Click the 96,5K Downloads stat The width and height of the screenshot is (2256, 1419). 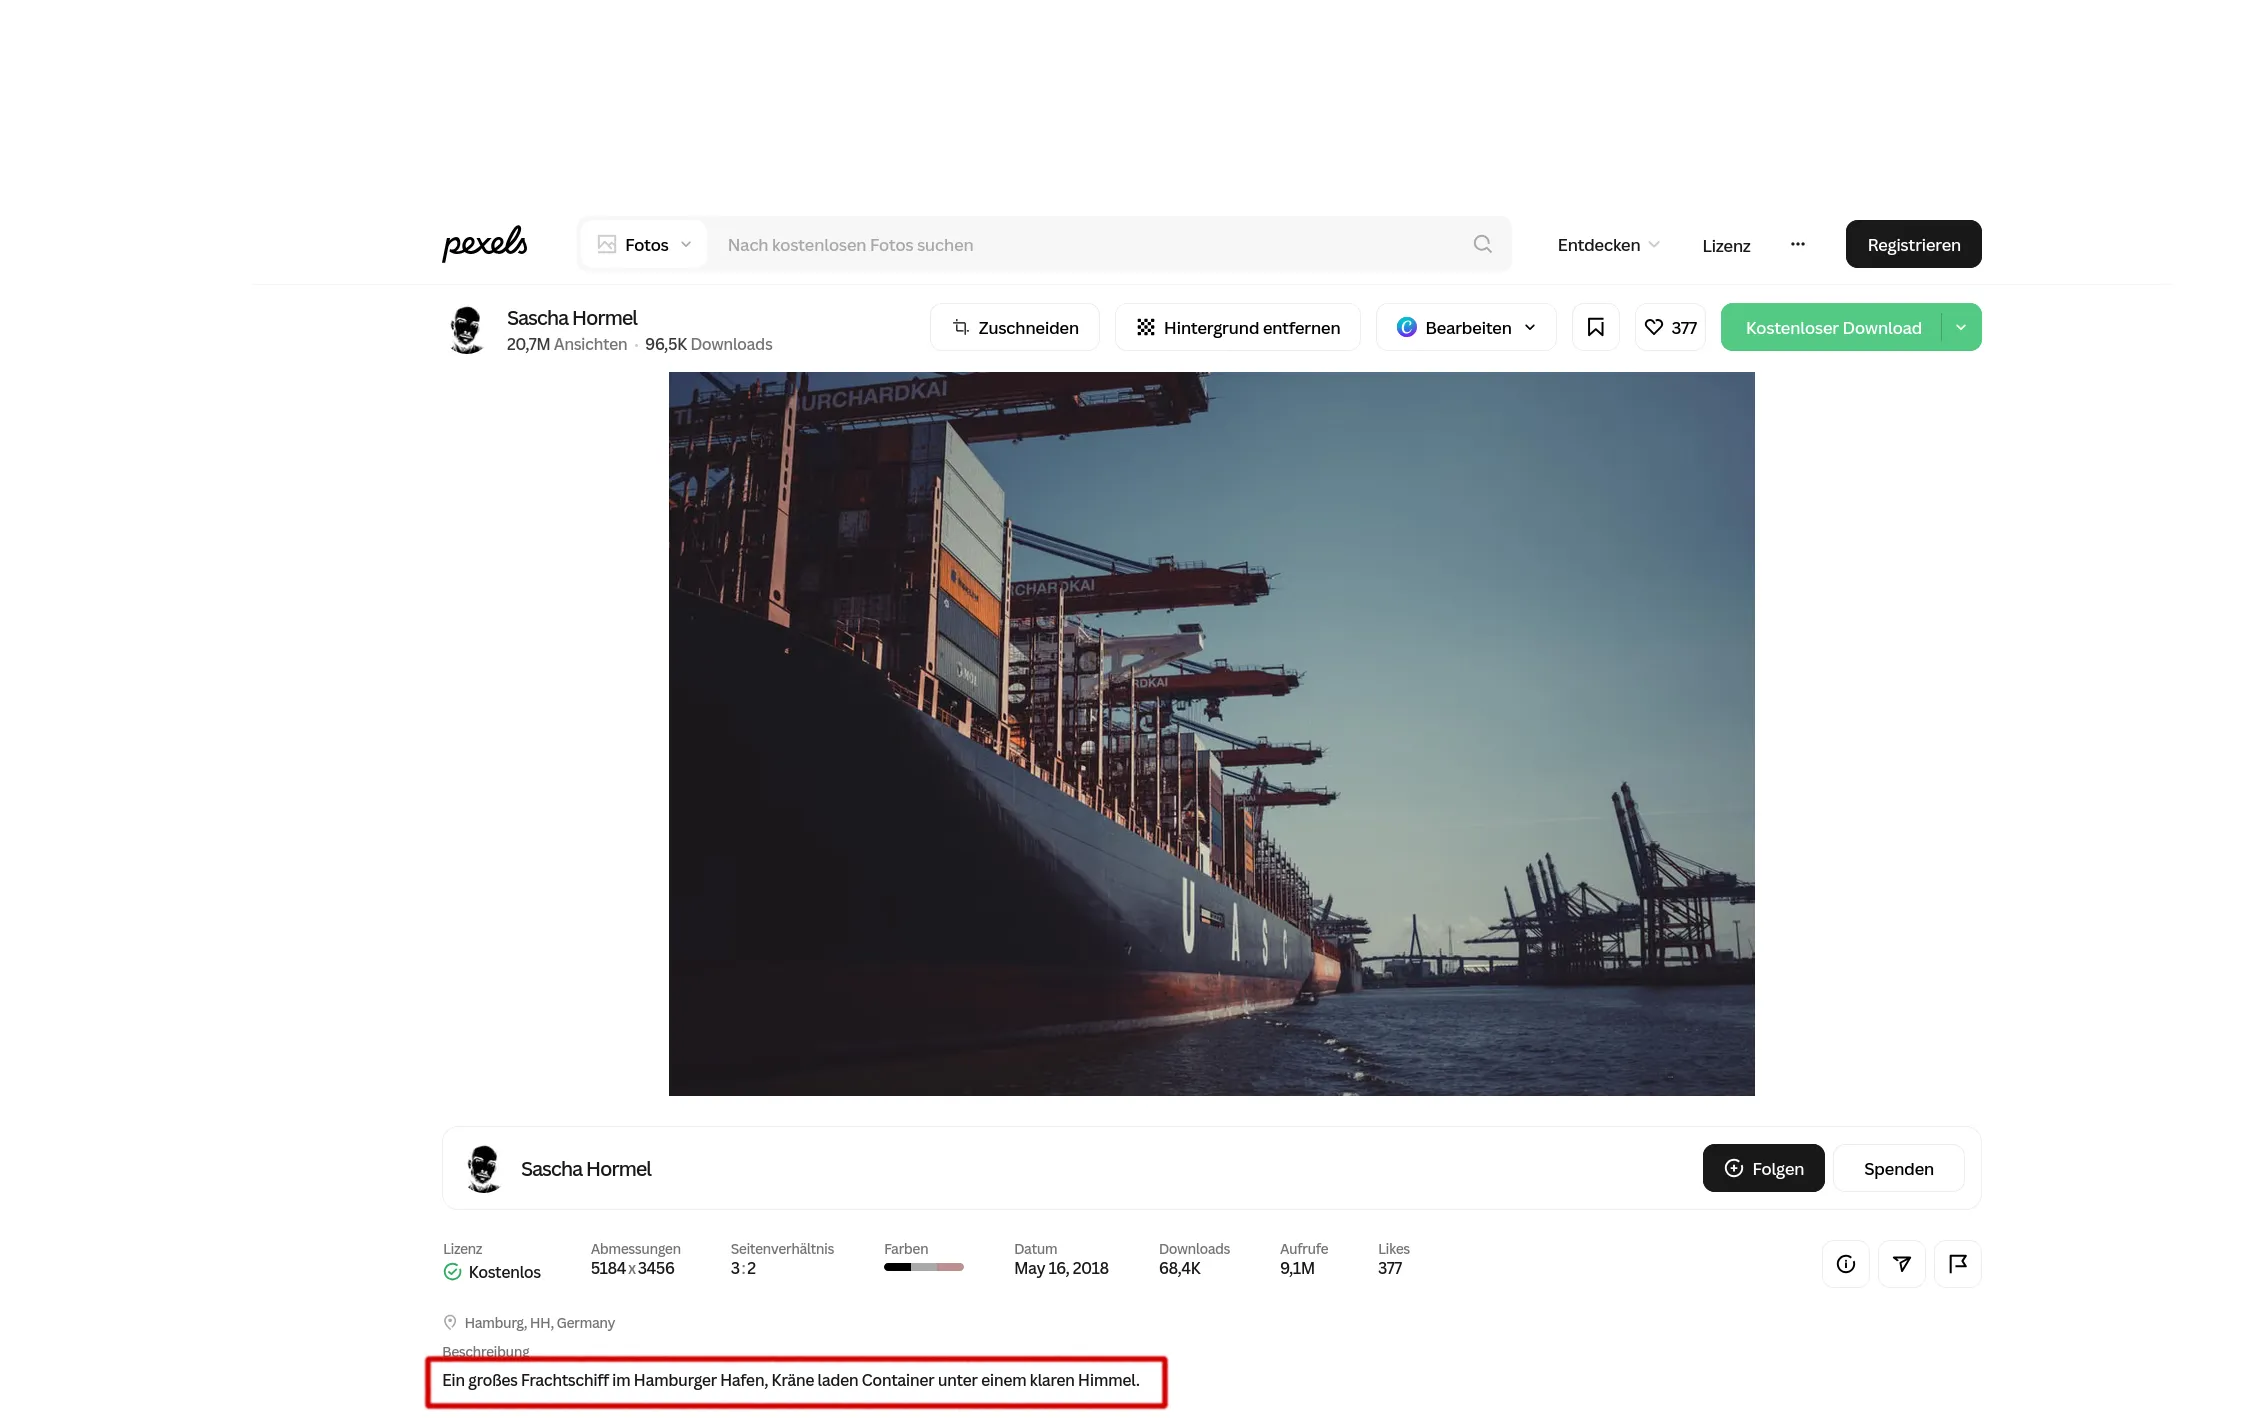708,344
